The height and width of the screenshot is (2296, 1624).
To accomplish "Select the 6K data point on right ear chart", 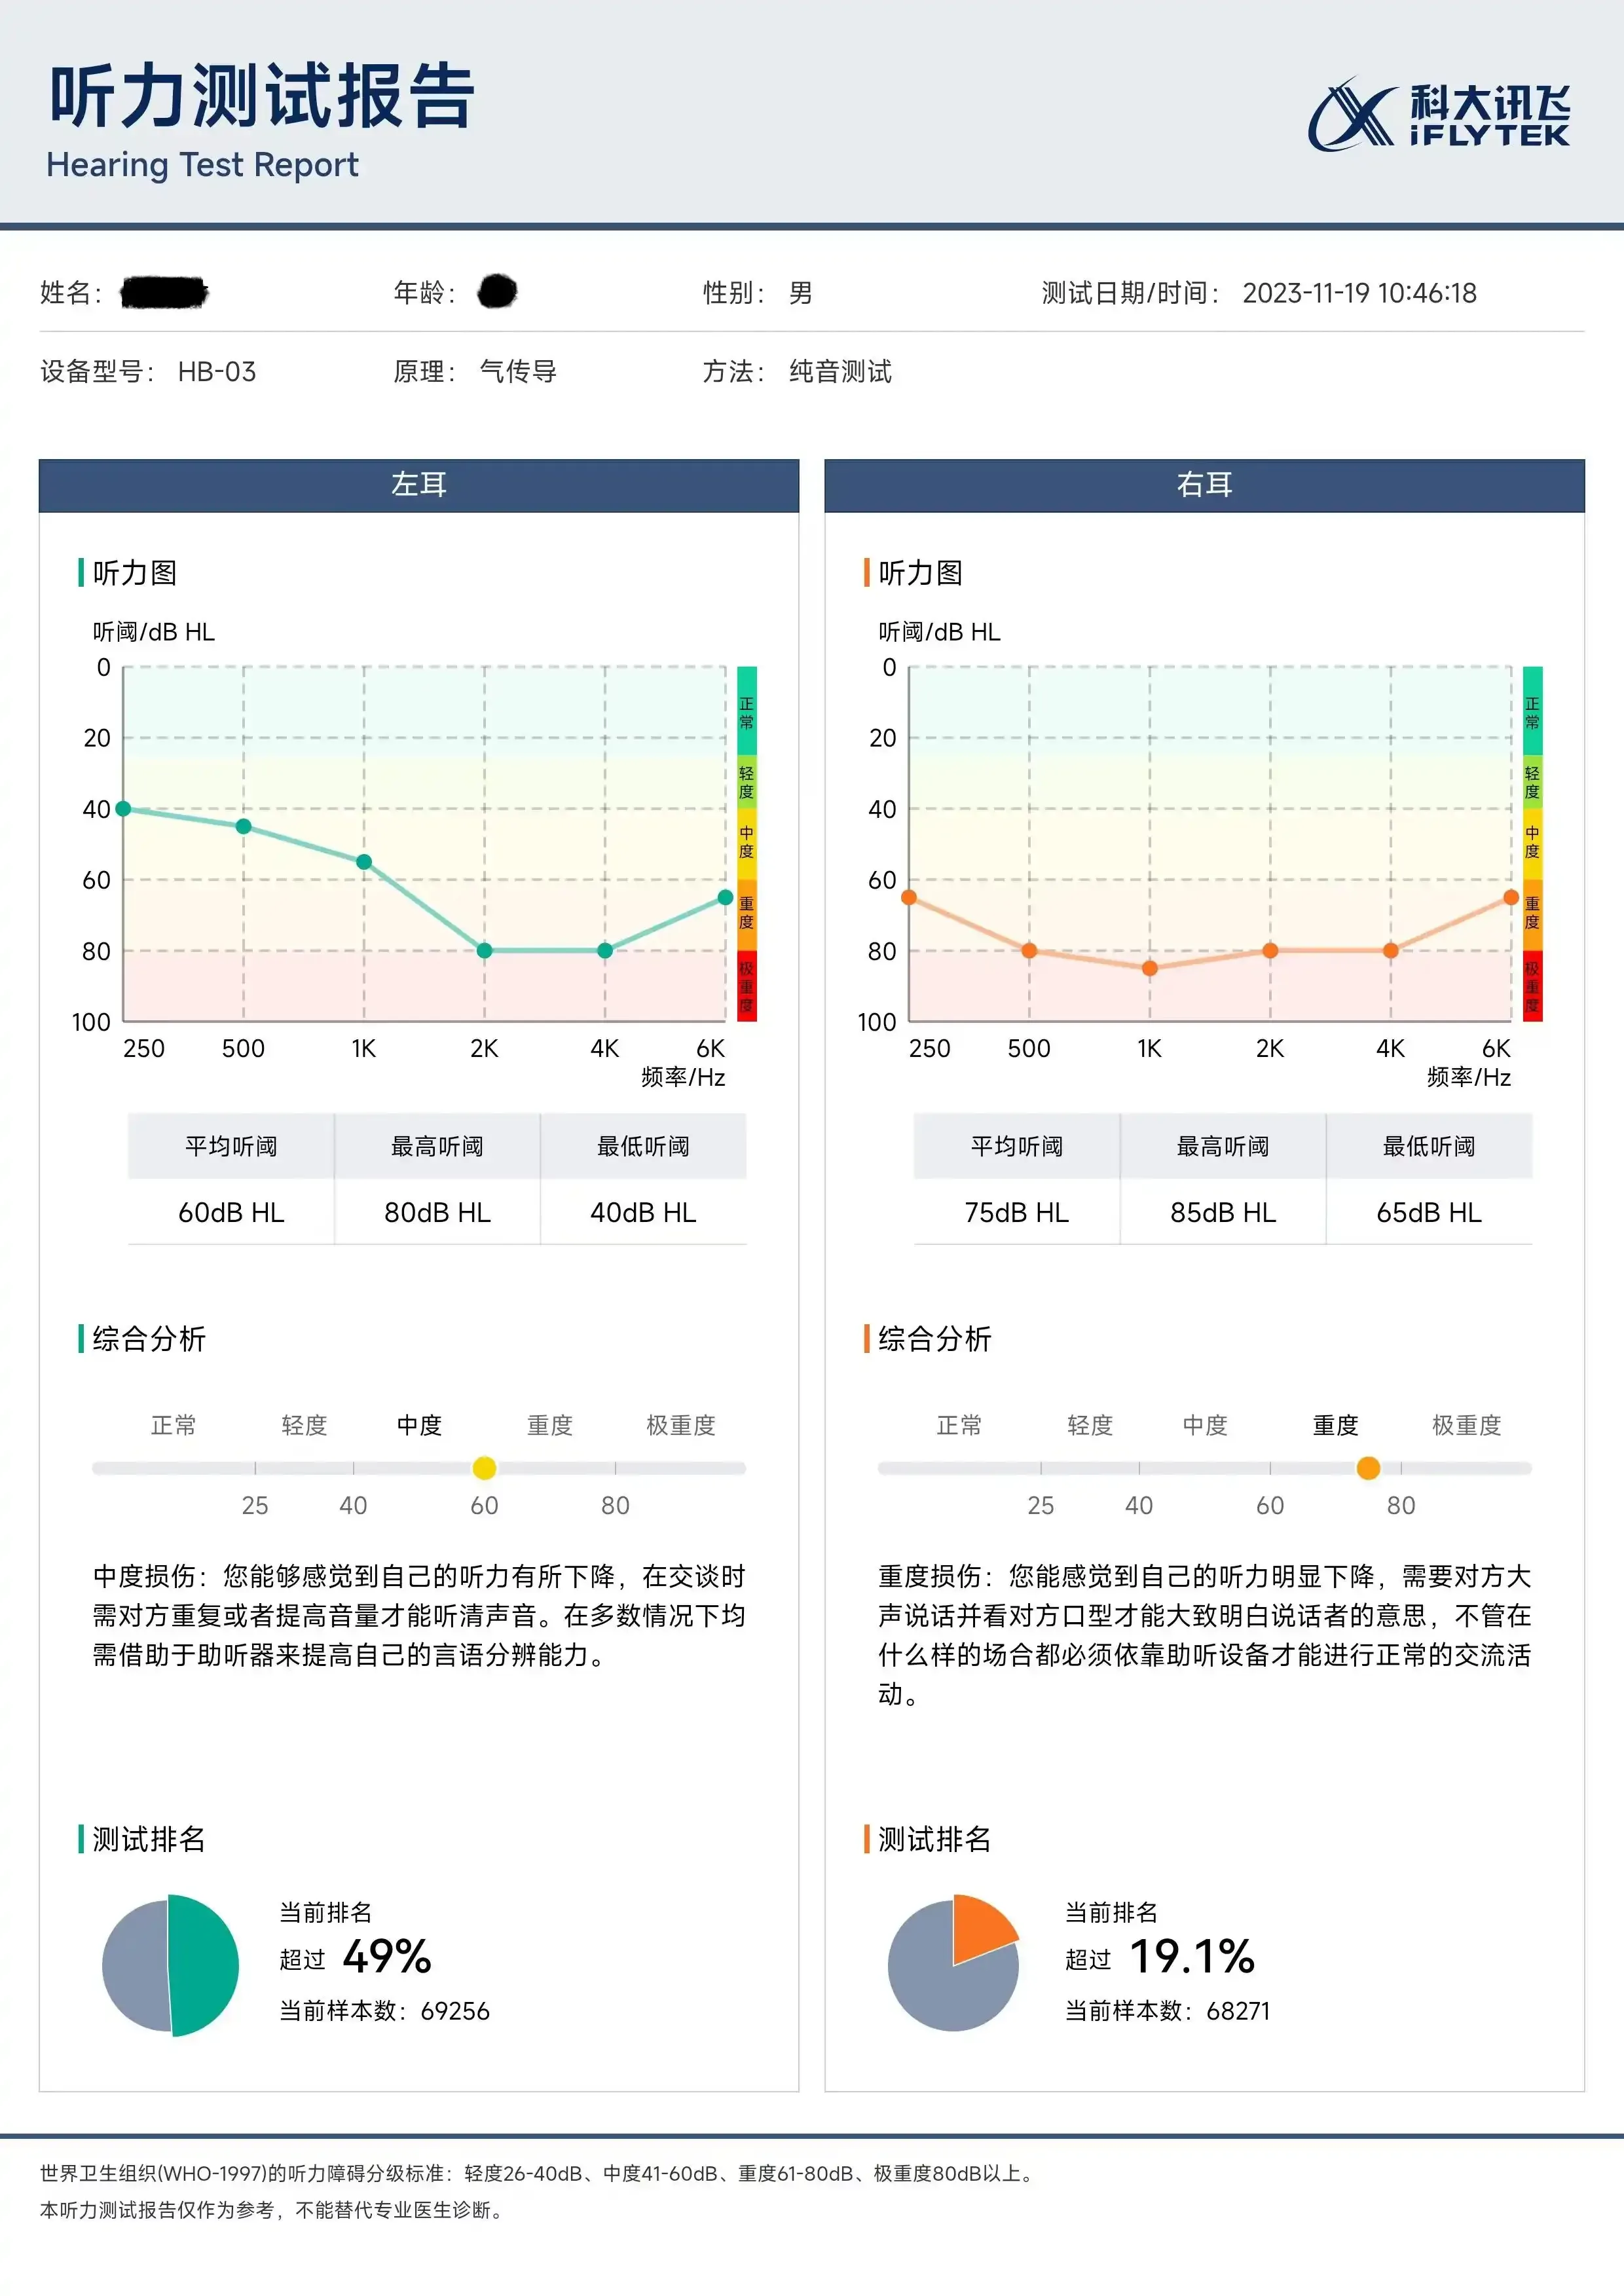I will [1512, 898].
